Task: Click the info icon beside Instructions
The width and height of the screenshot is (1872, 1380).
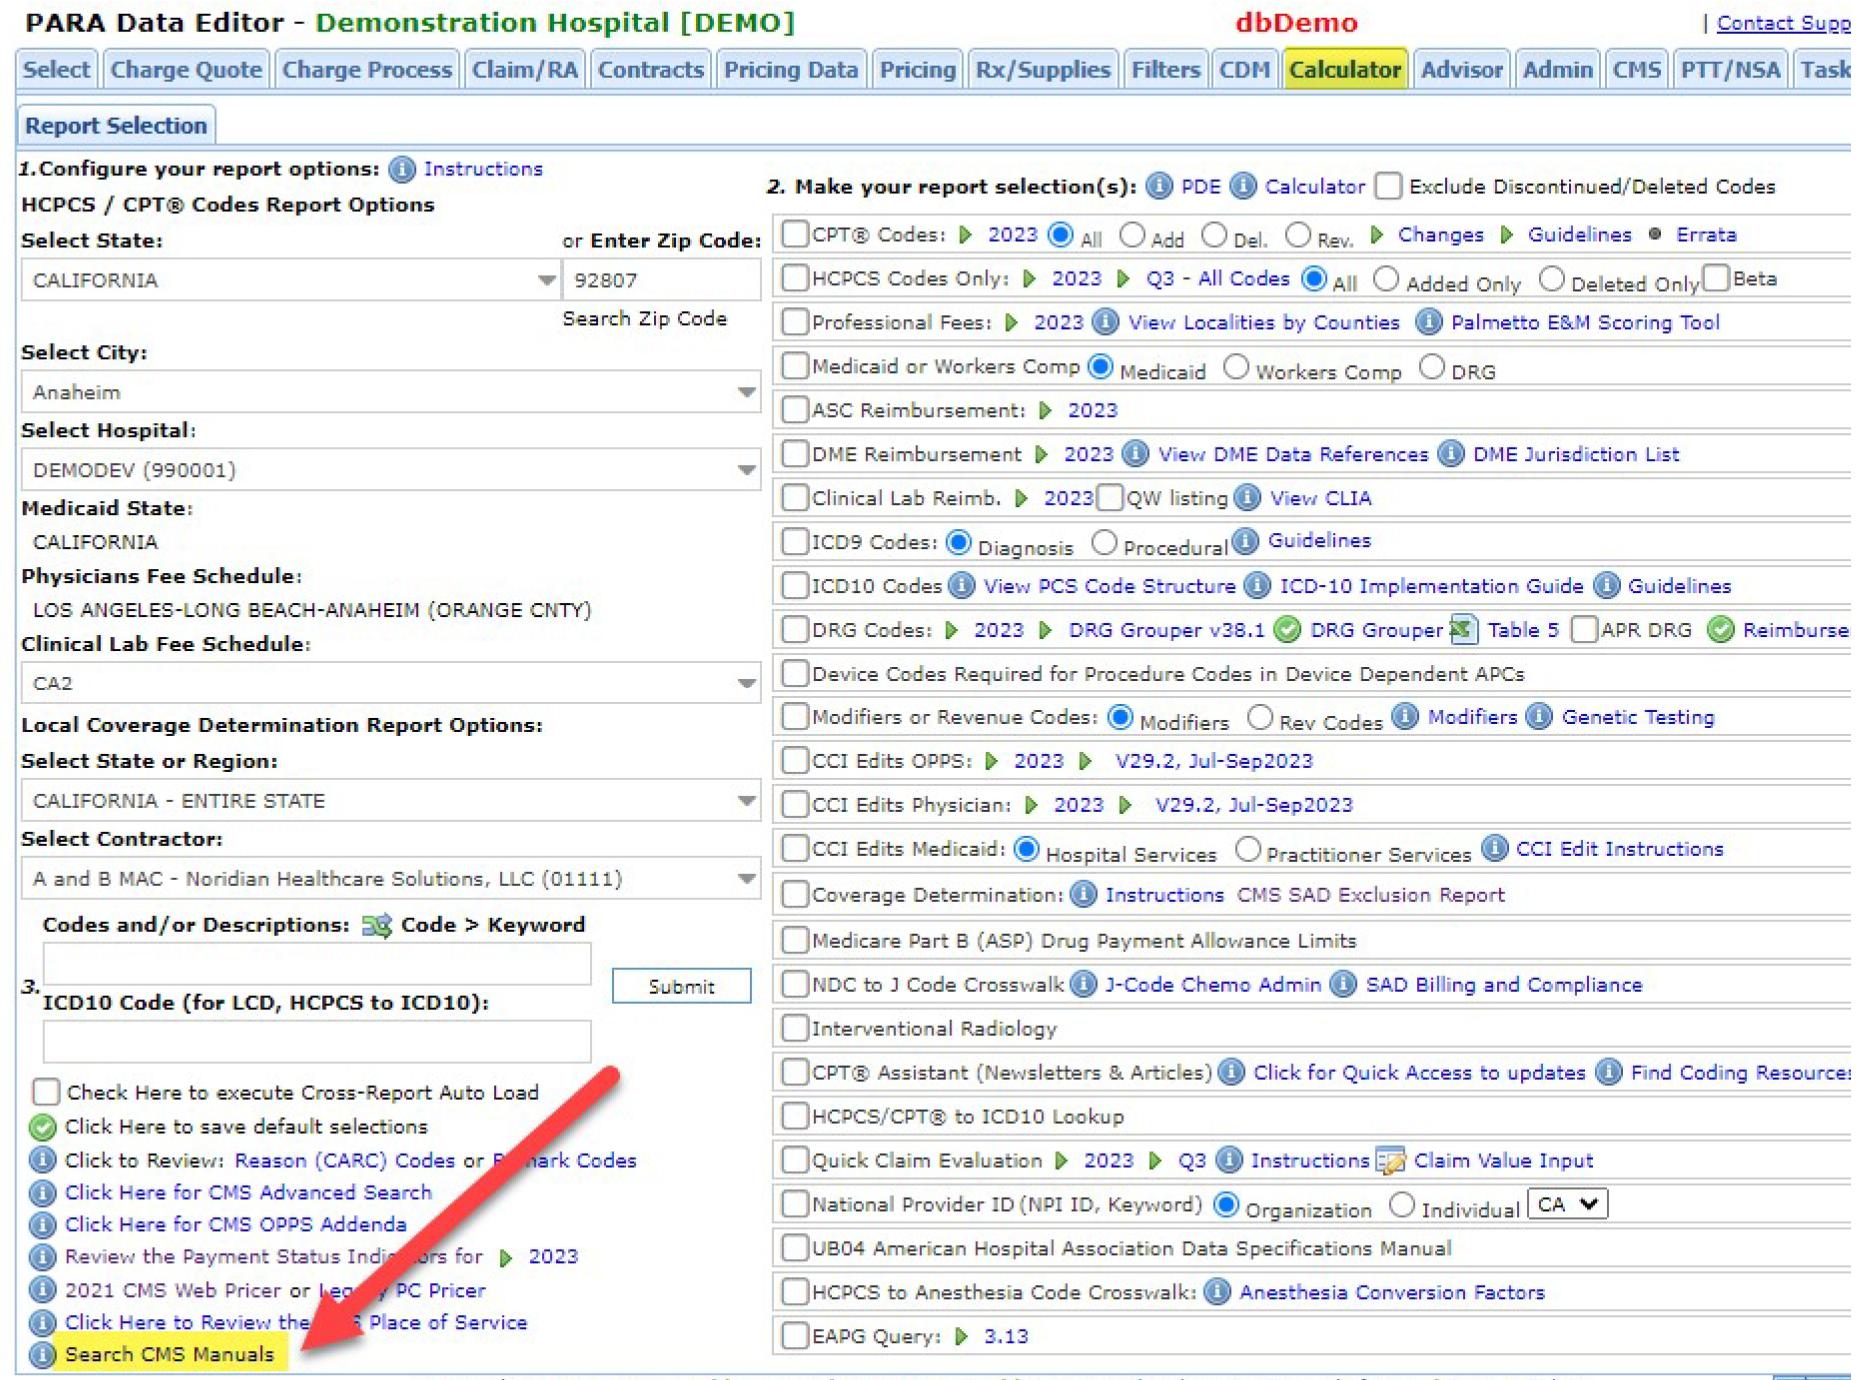Action: point(401,170)
